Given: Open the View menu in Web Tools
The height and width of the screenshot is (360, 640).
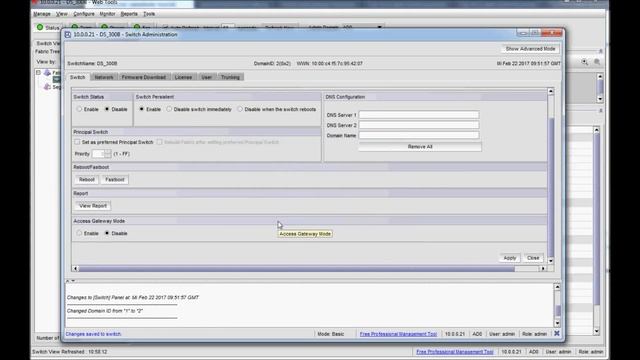Looking at the screenshot, I should [62, 14].
